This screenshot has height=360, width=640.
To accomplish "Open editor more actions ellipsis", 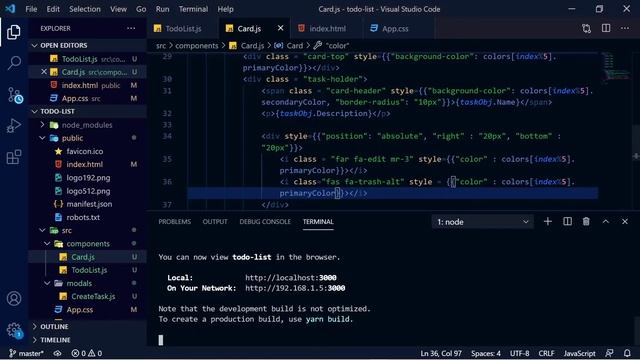I will pyautogui.click(x=625, y=28).
